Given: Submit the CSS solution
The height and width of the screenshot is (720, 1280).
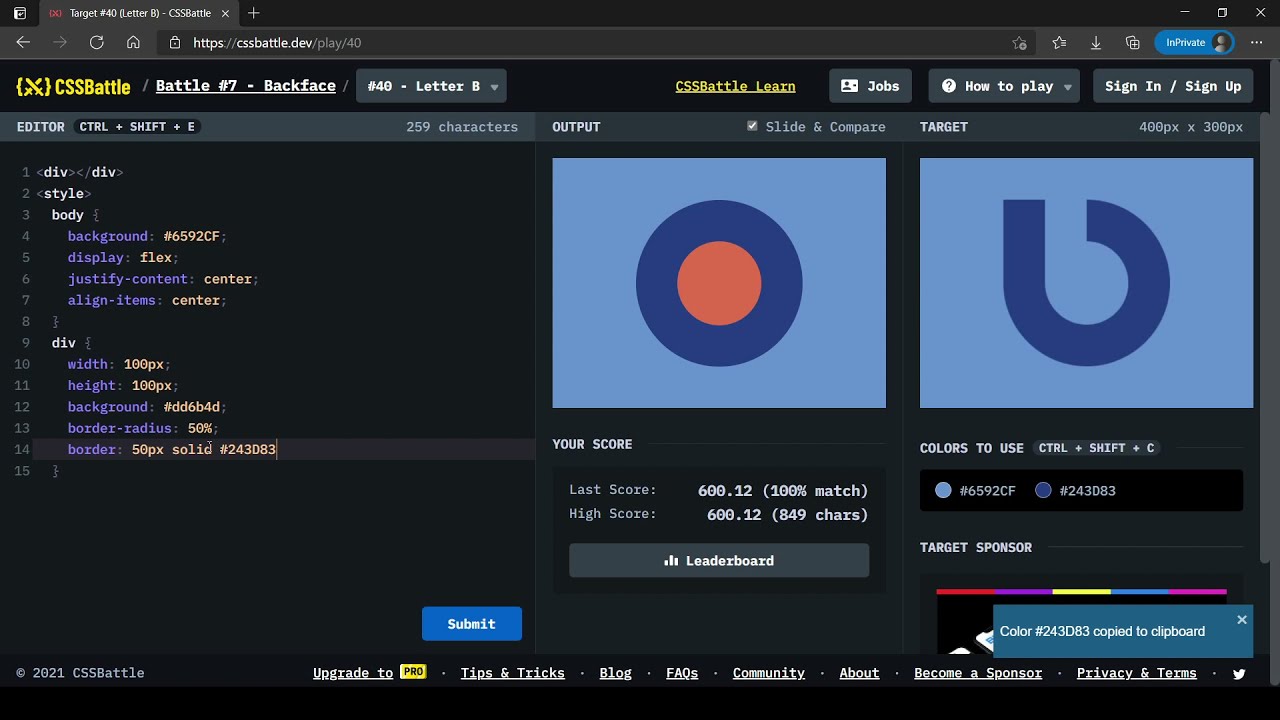Looking at the screenshot, I should (x=471, y=624).
